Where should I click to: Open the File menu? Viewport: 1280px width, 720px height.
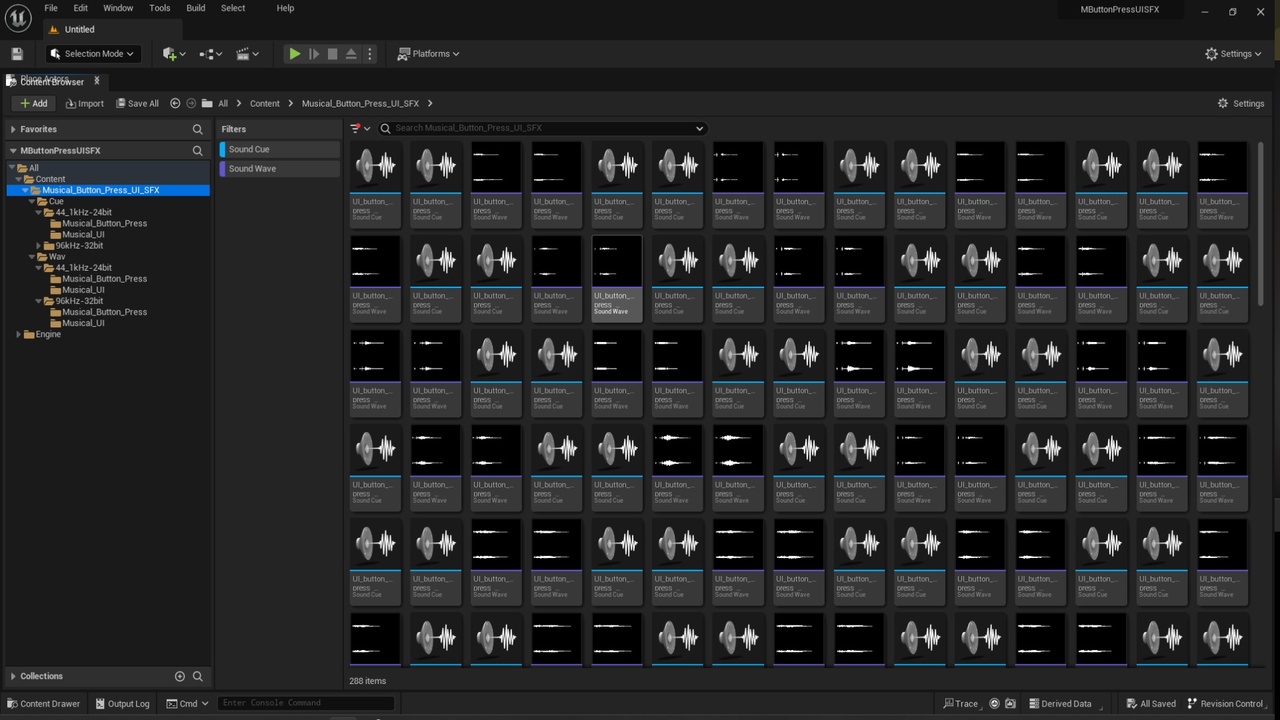point(51,8)
